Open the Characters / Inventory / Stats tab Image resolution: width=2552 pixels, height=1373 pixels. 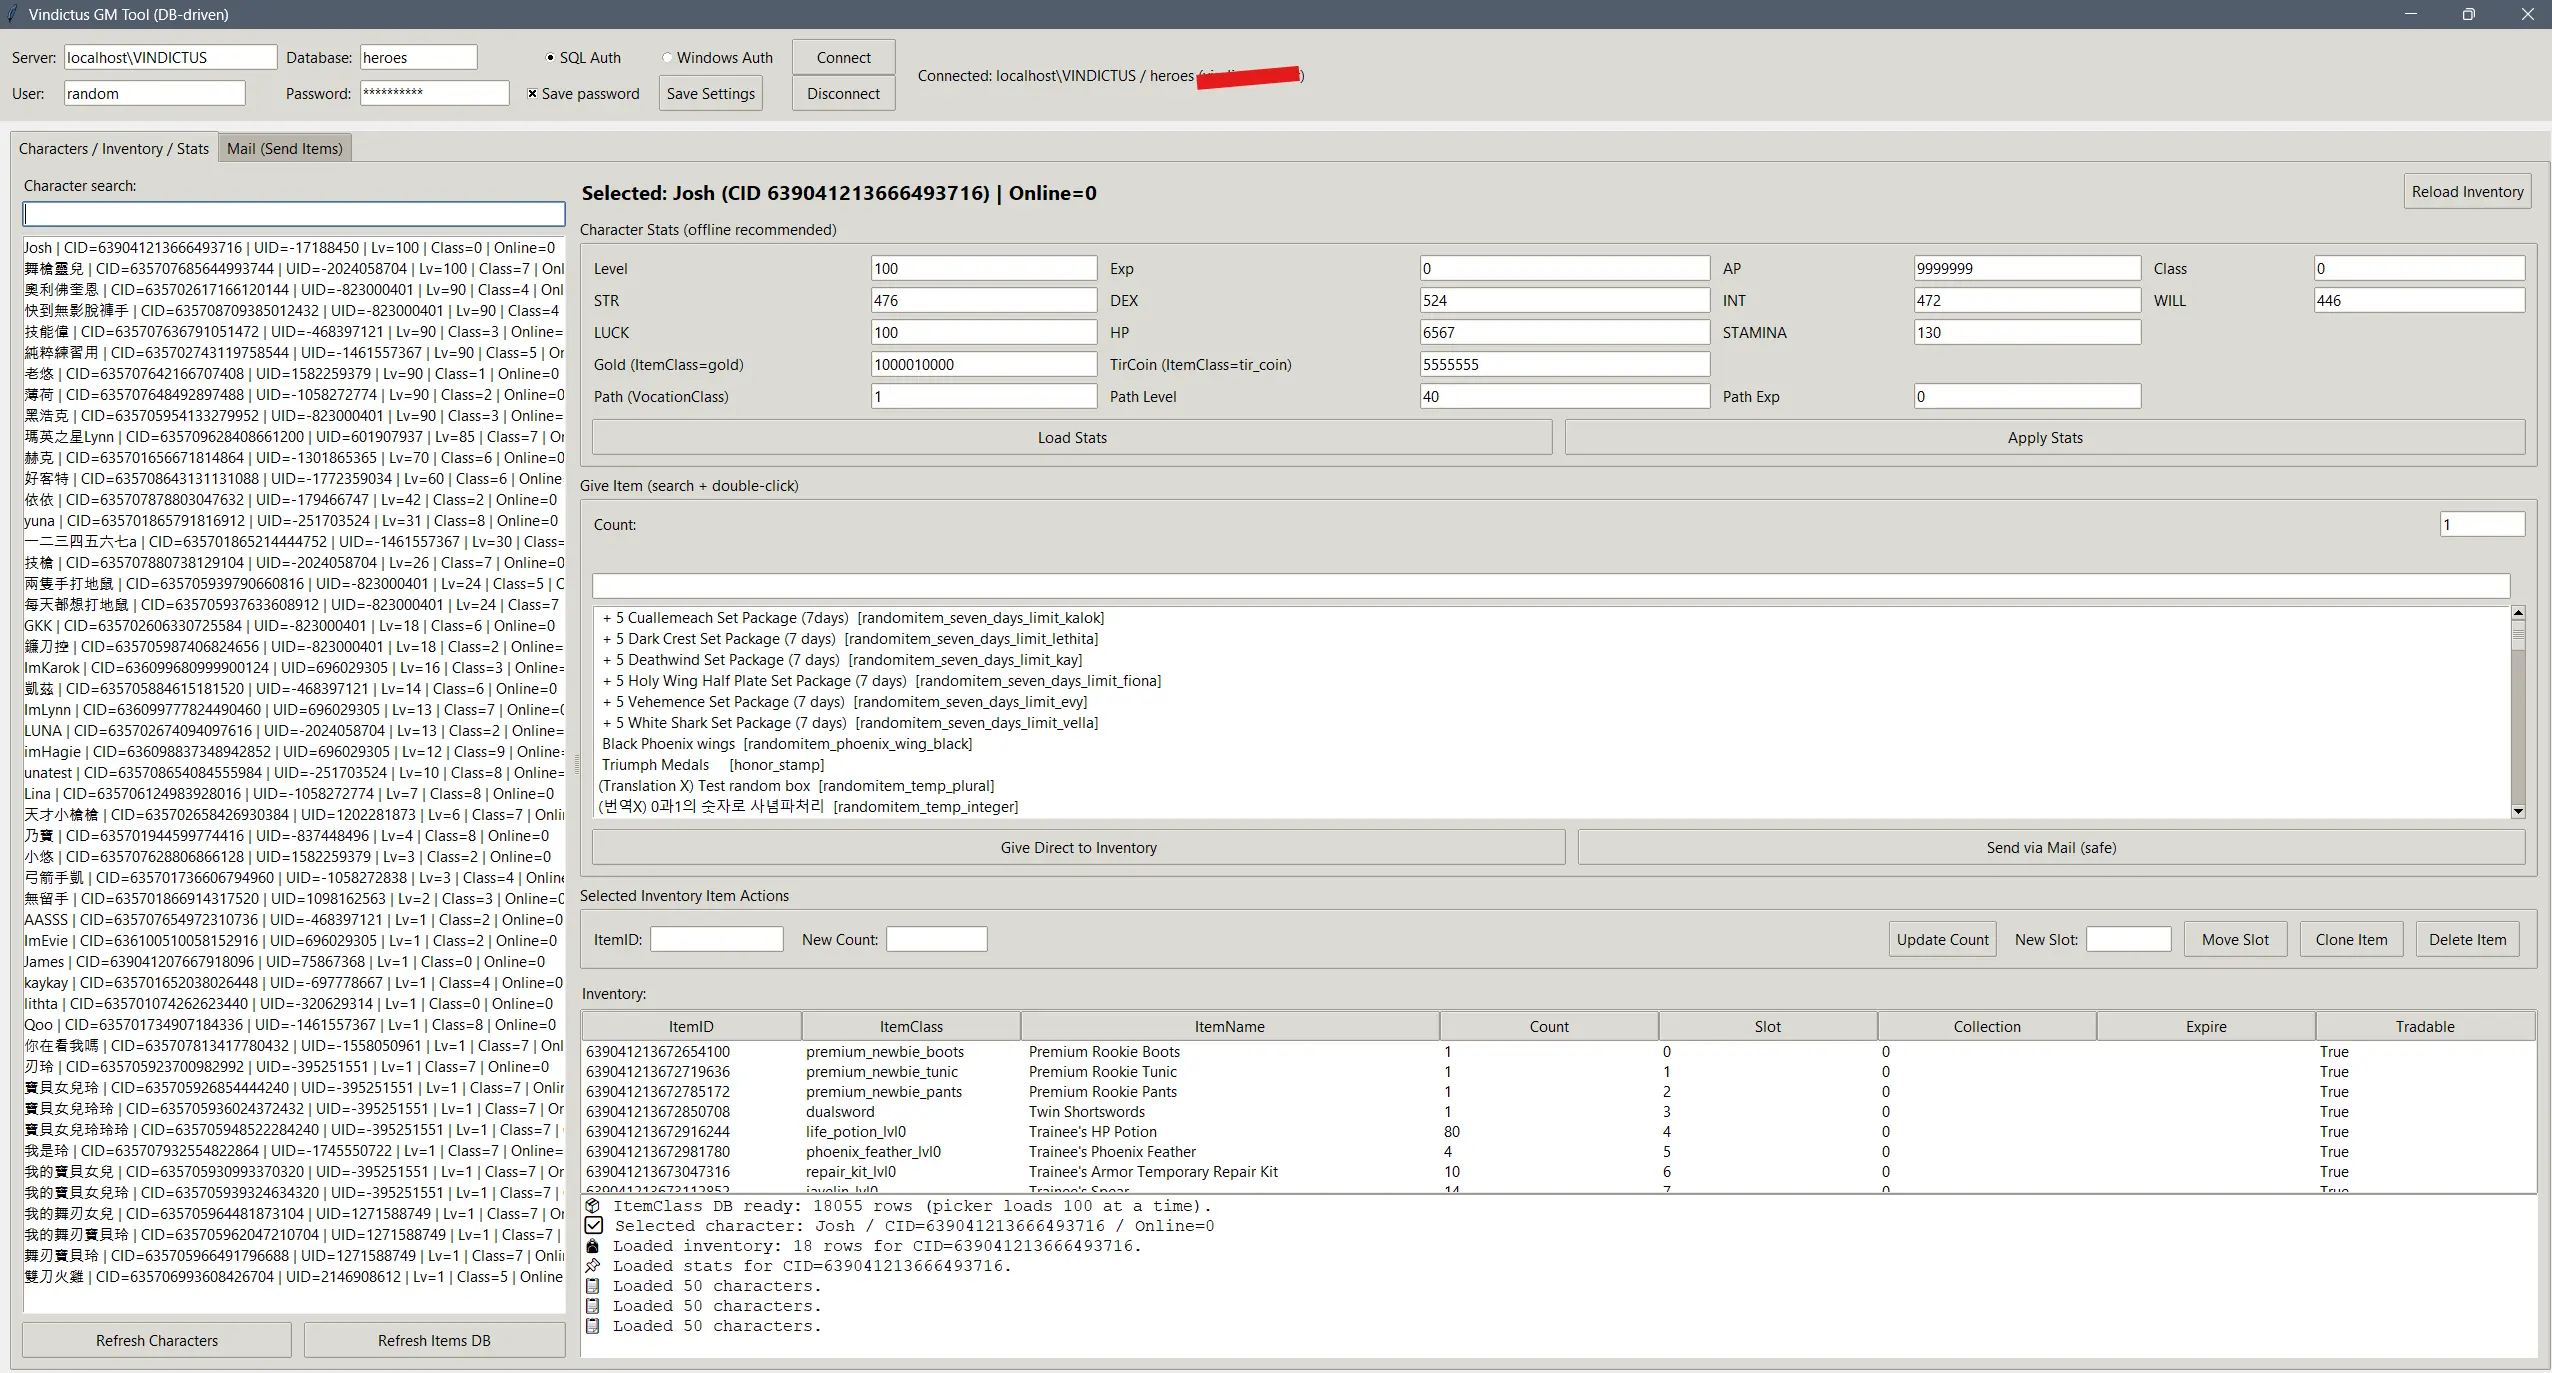point(114,148)
